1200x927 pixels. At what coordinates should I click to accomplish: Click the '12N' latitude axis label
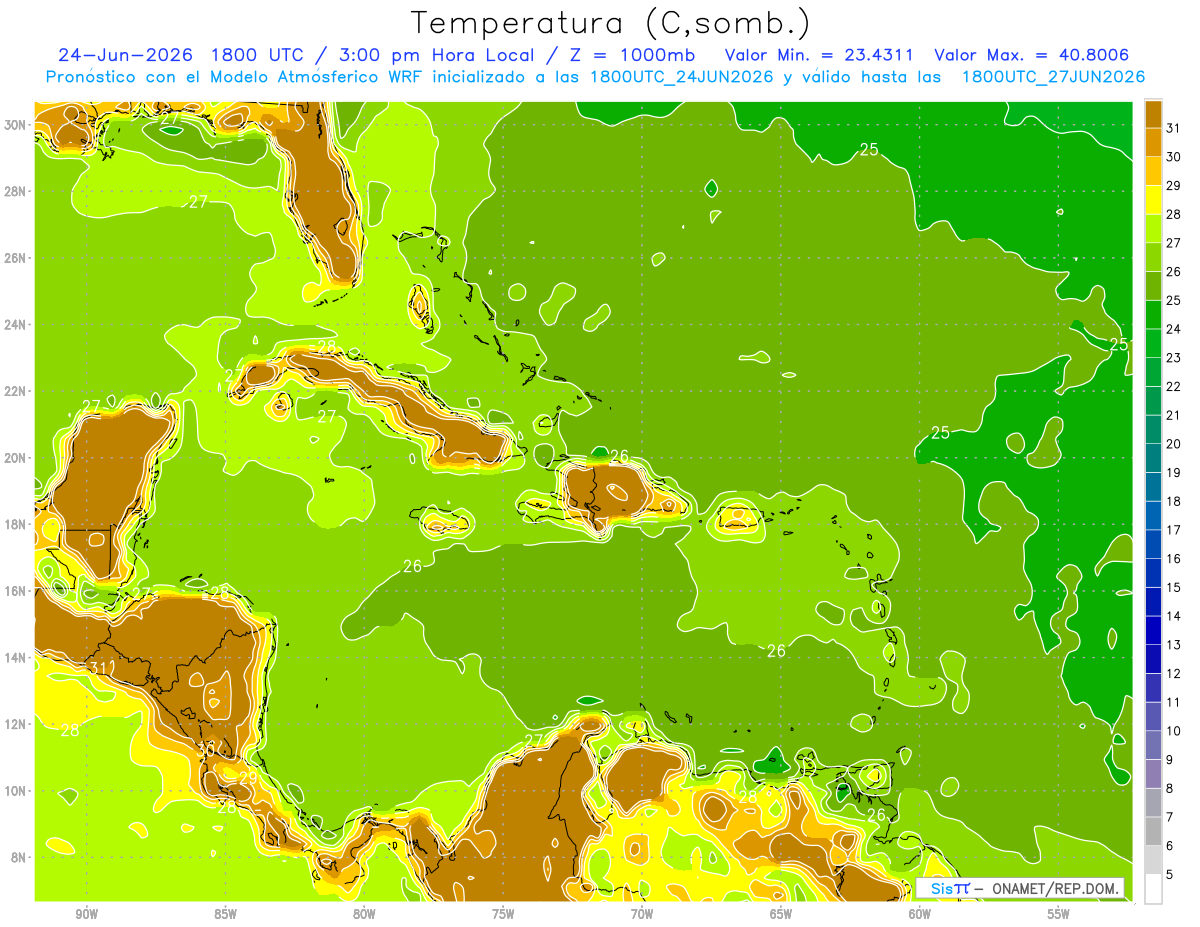tap(17, 723)
